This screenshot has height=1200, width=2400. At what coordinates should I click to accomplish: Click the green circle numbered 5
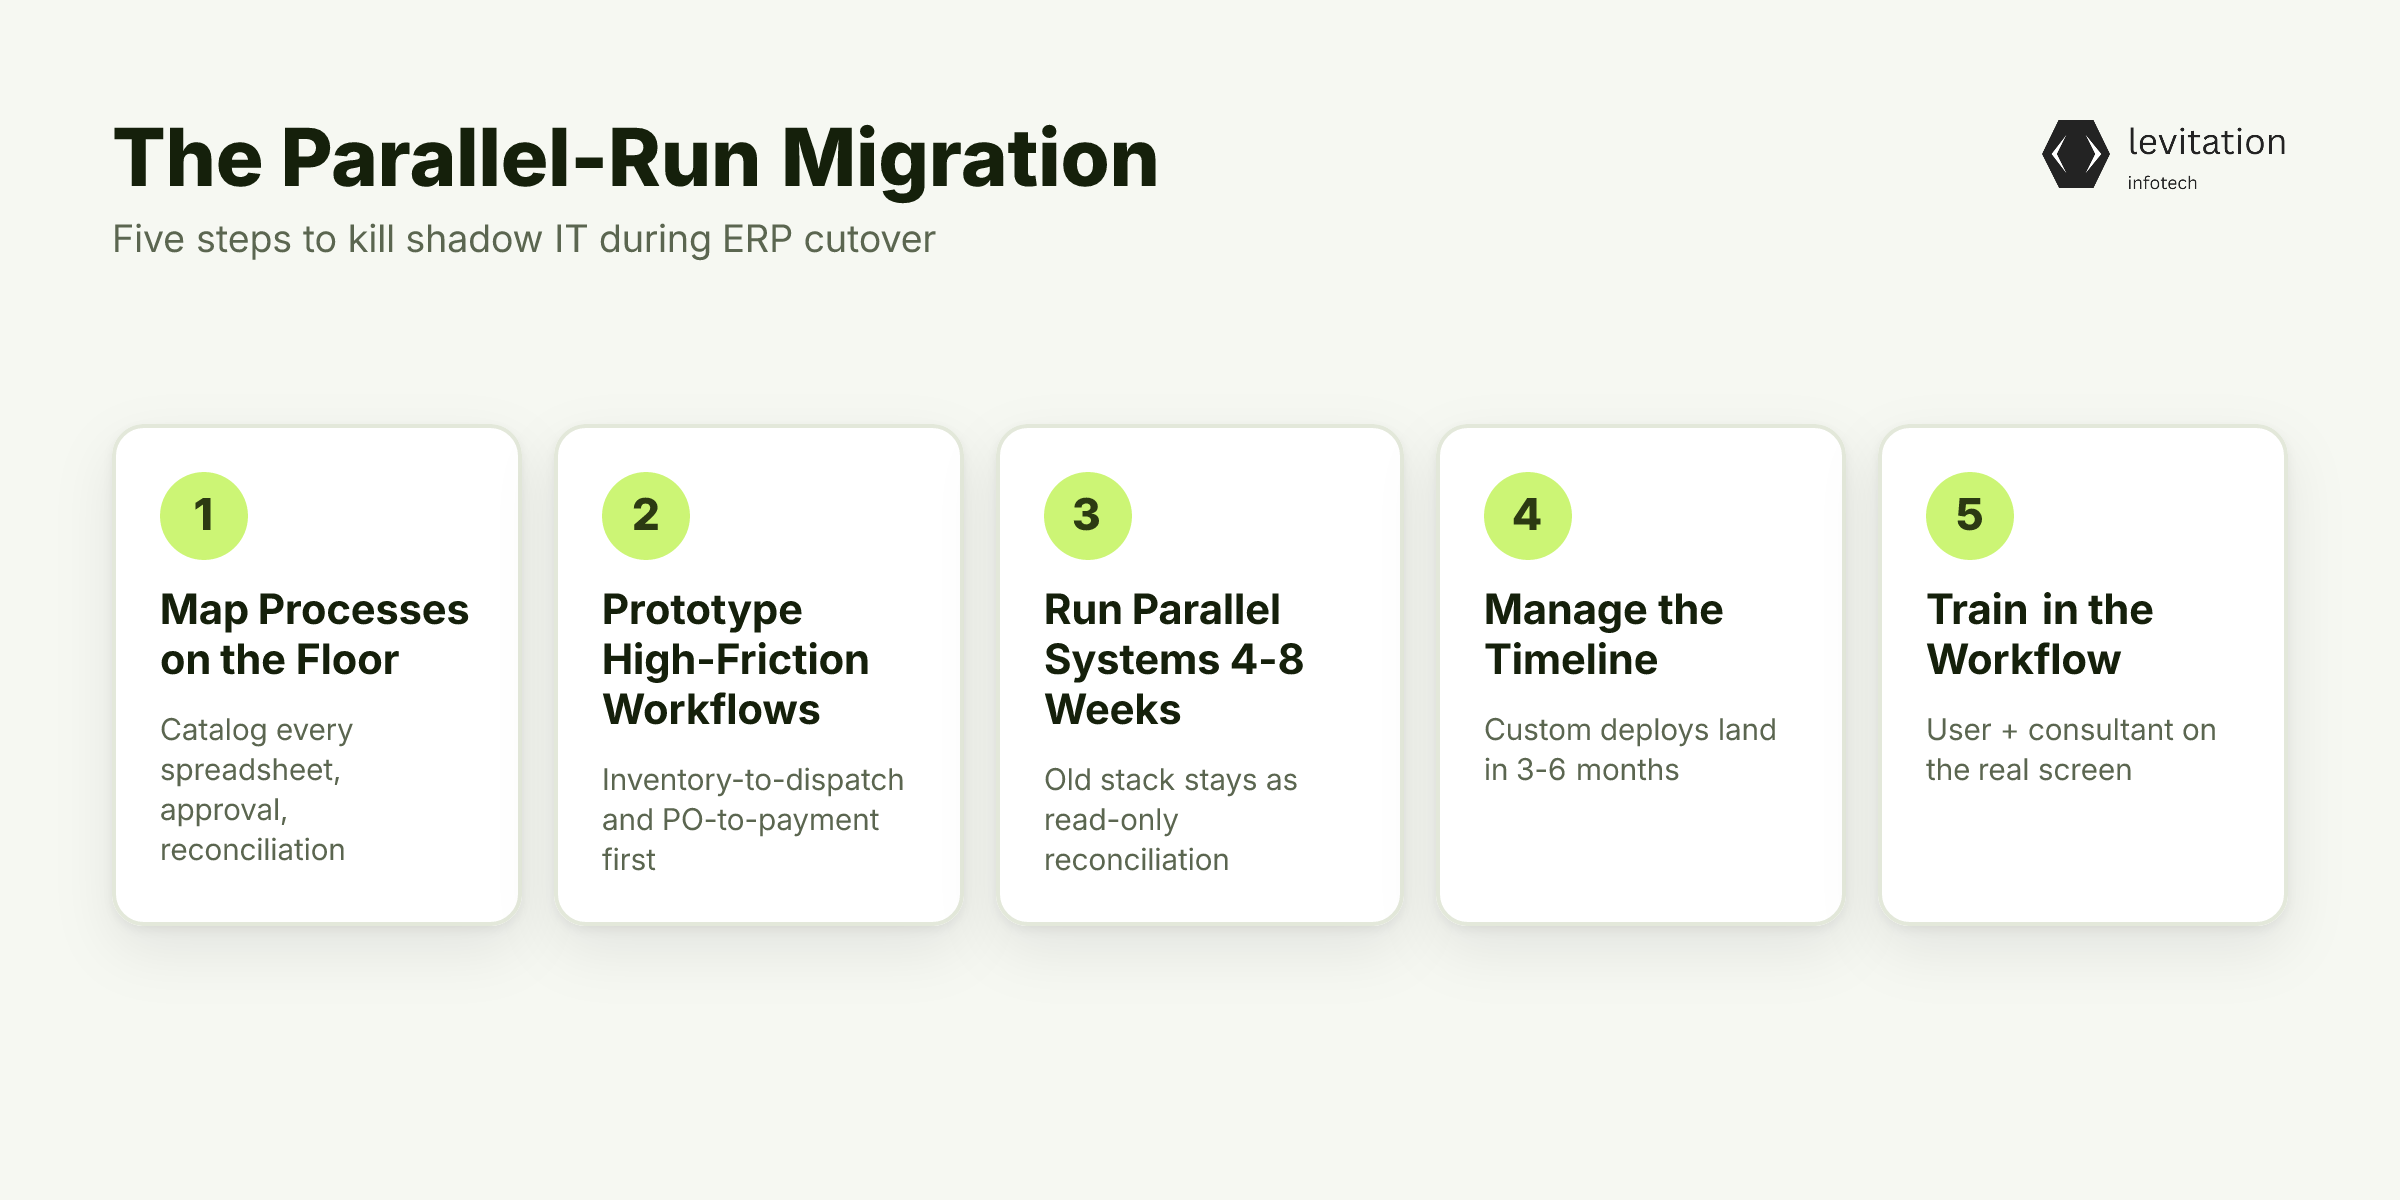(x=1970, y=516)
